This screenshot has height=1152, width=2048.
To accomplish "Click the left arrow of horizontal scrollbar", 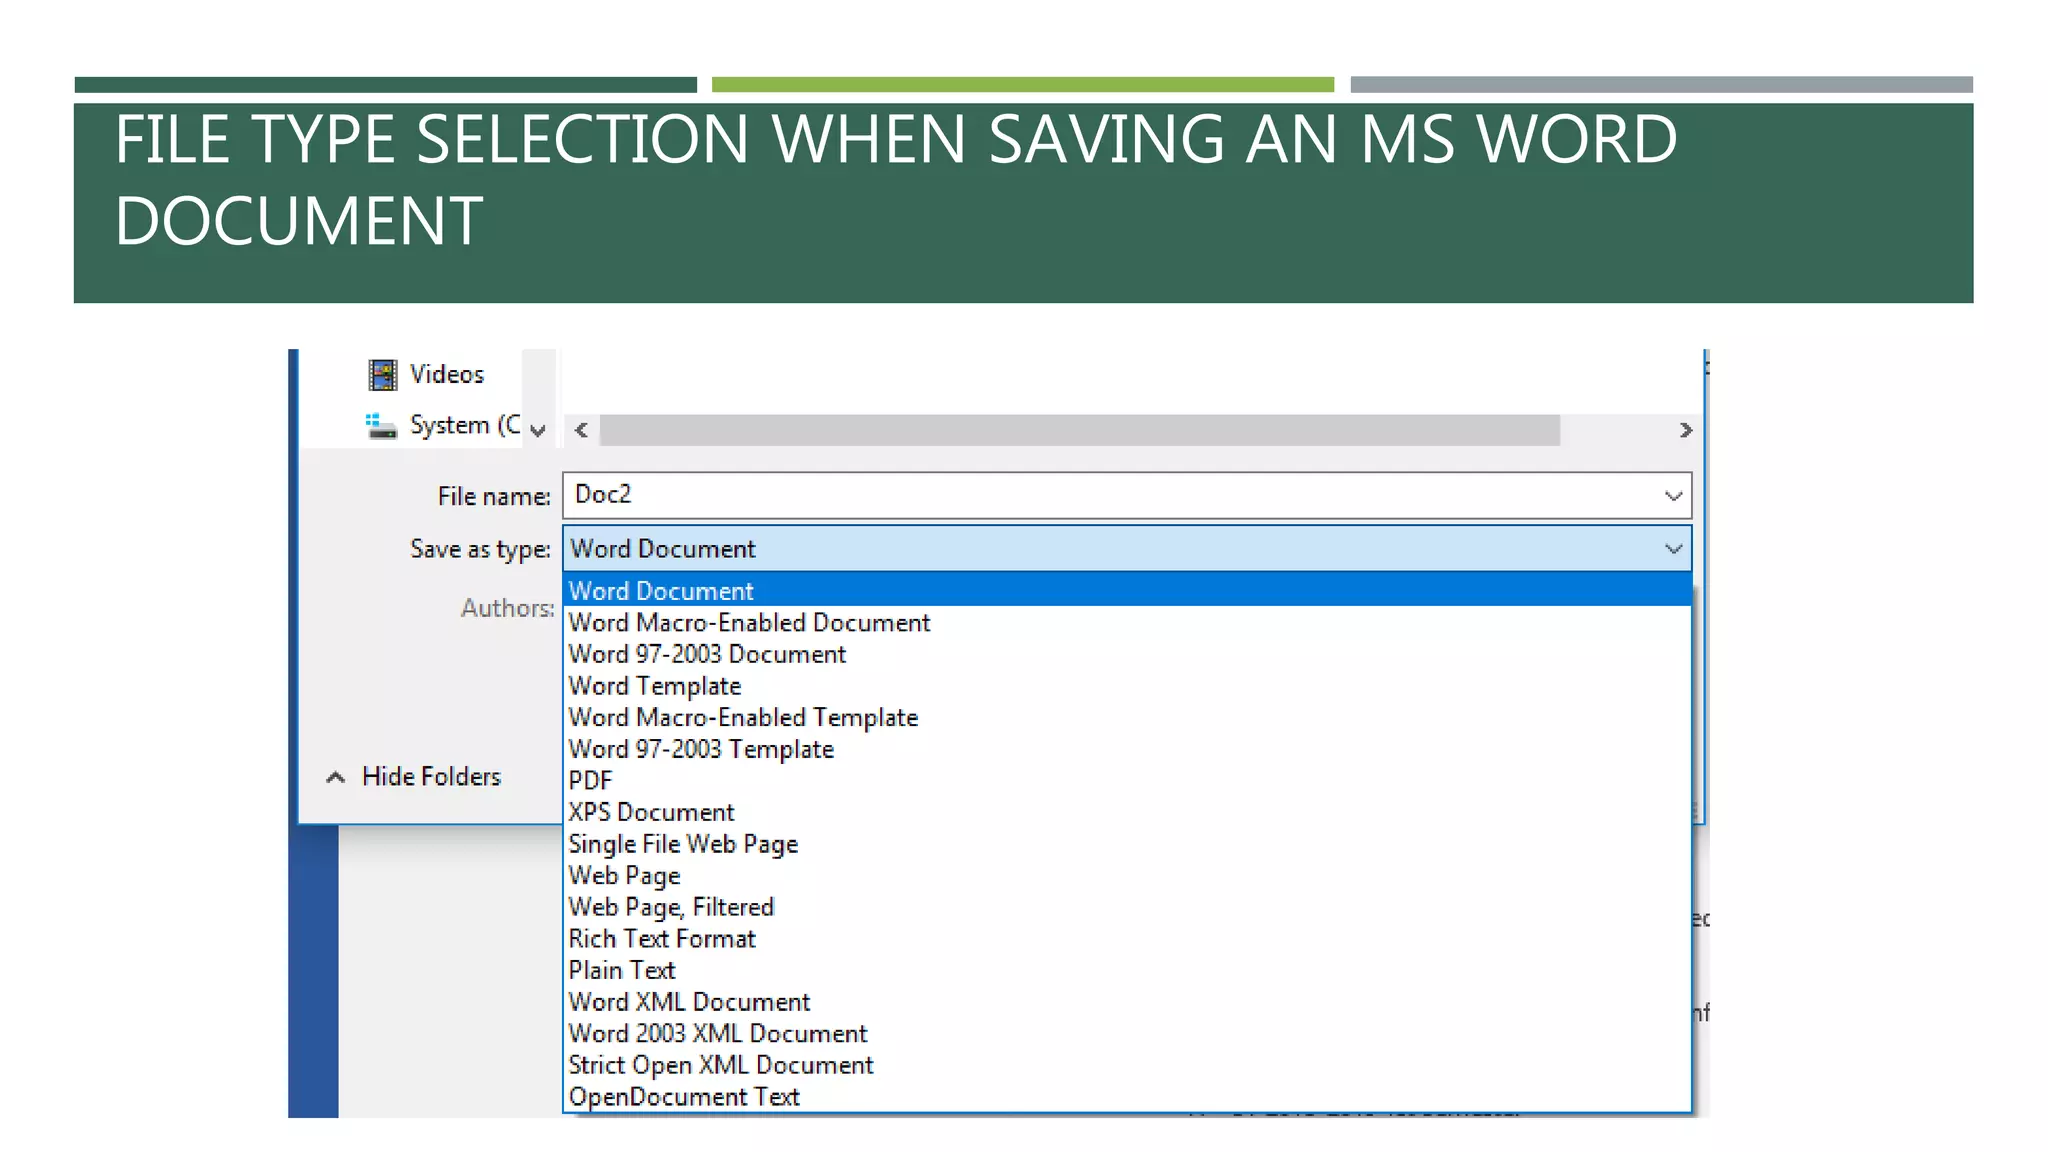I will coord(581,430).
